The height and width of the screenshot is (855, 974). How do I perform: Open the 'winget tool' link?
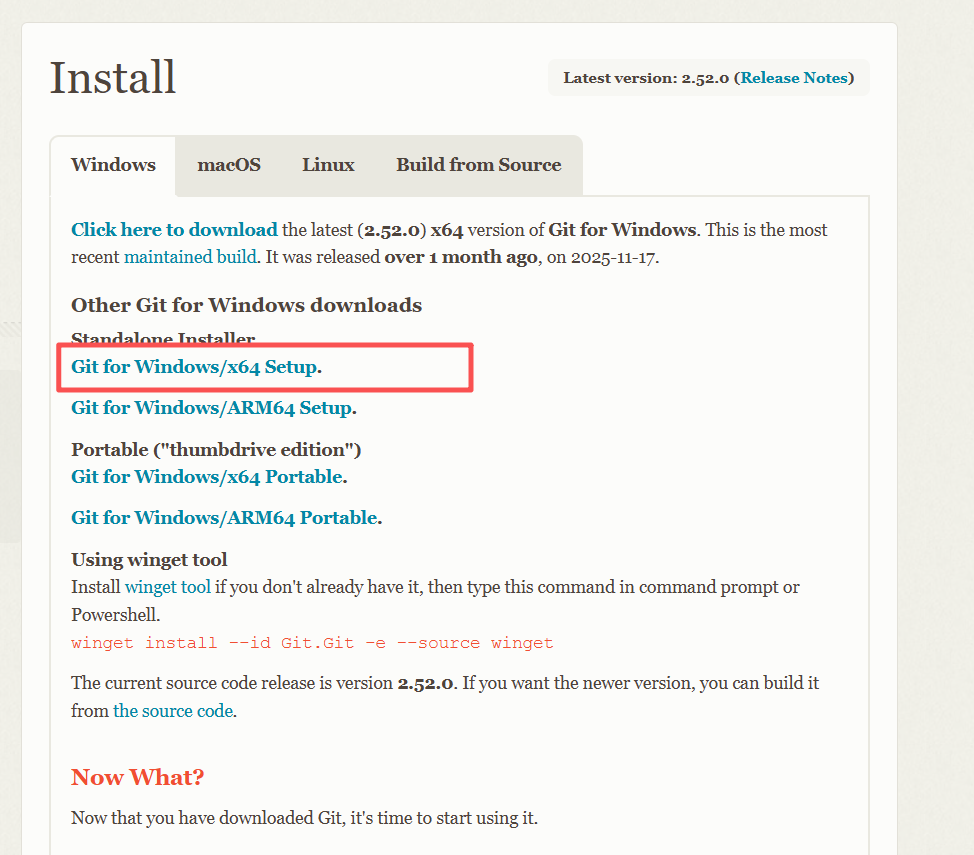point(168,587)
